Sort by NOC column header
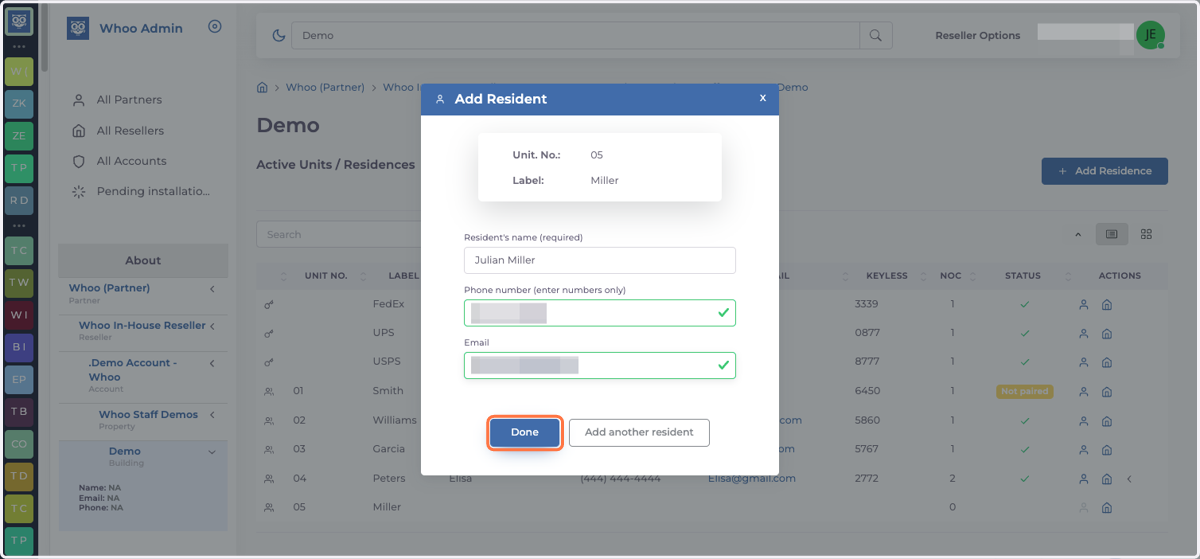The image size is (1200, 559). pyautogui.click(x=951, y=276)
